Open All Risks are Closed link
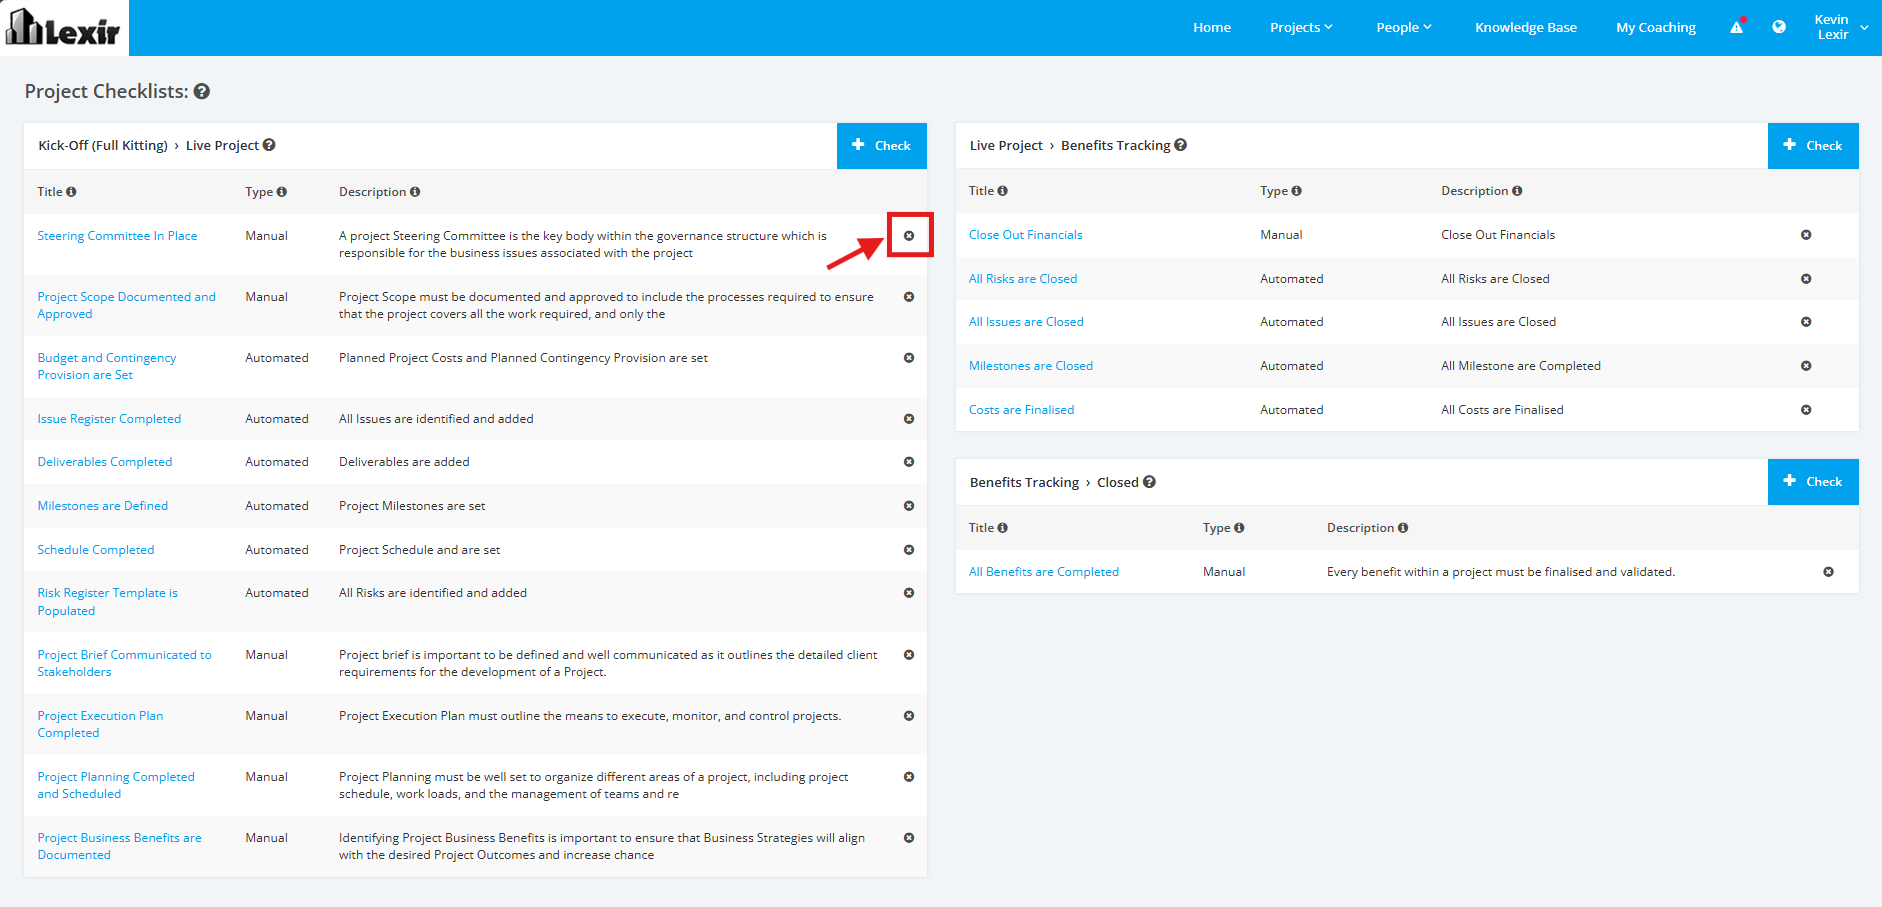 [x=1023, y=279]
